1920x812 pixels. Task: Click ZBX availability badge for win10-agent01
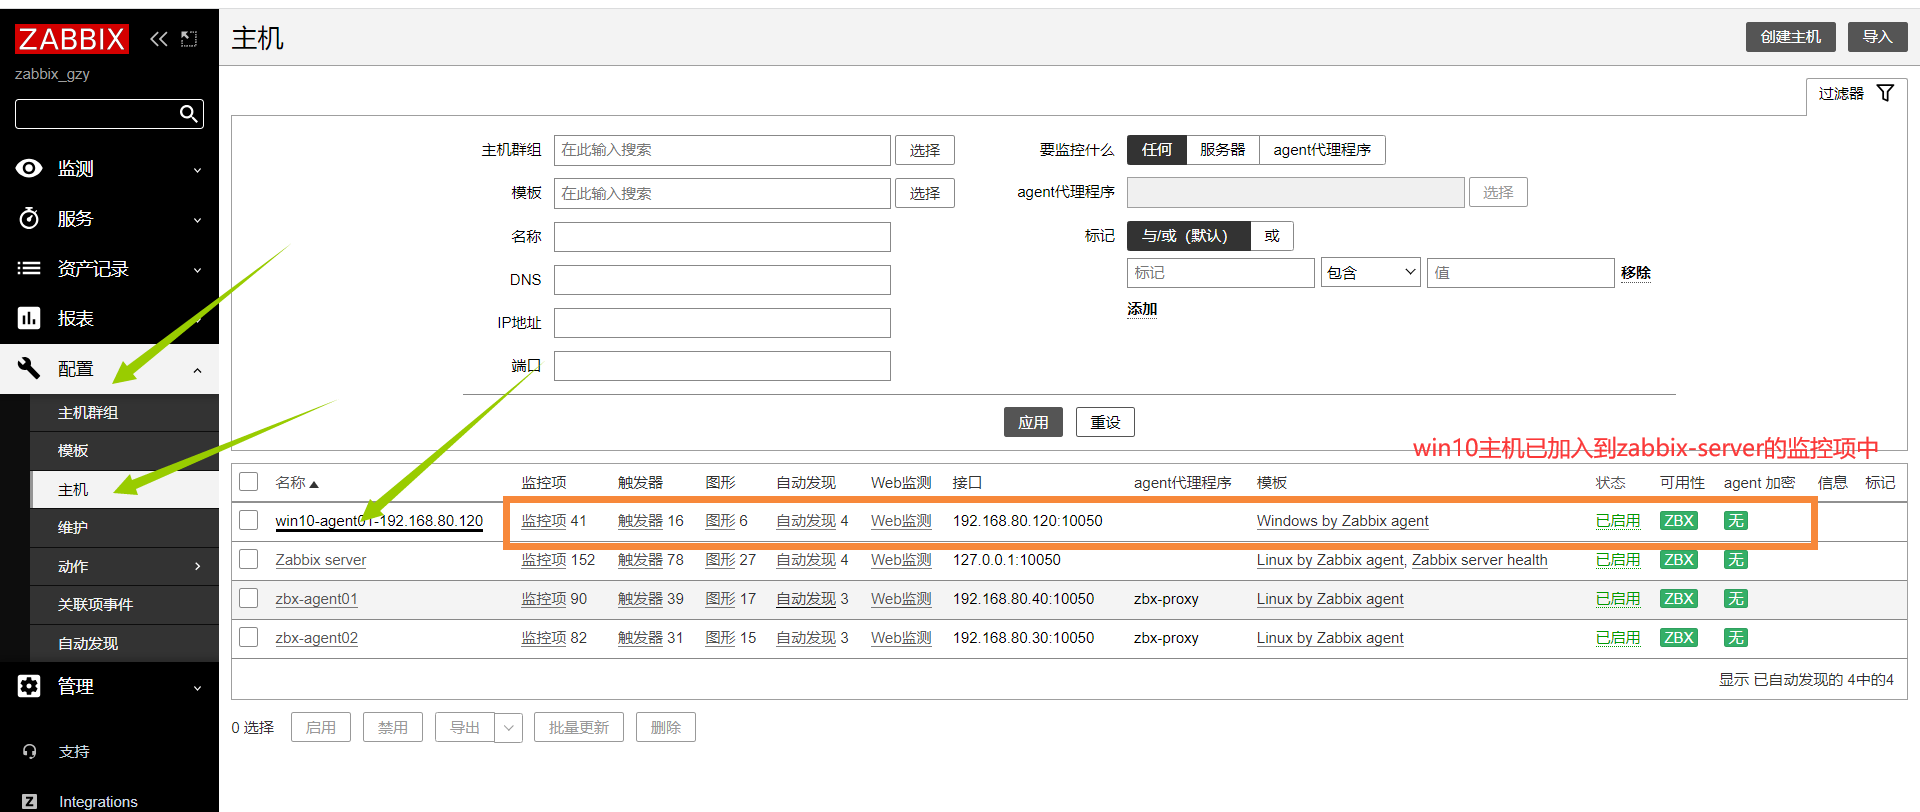(1678, 520)
